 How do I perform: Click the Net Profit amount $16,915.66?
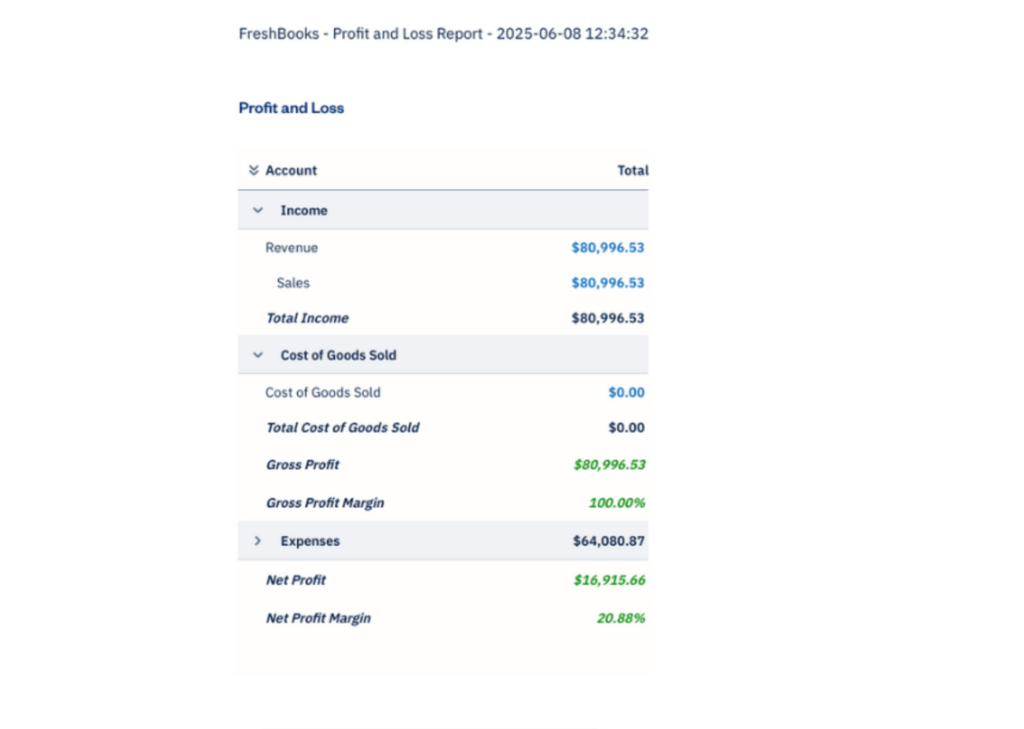coord(608,580)
